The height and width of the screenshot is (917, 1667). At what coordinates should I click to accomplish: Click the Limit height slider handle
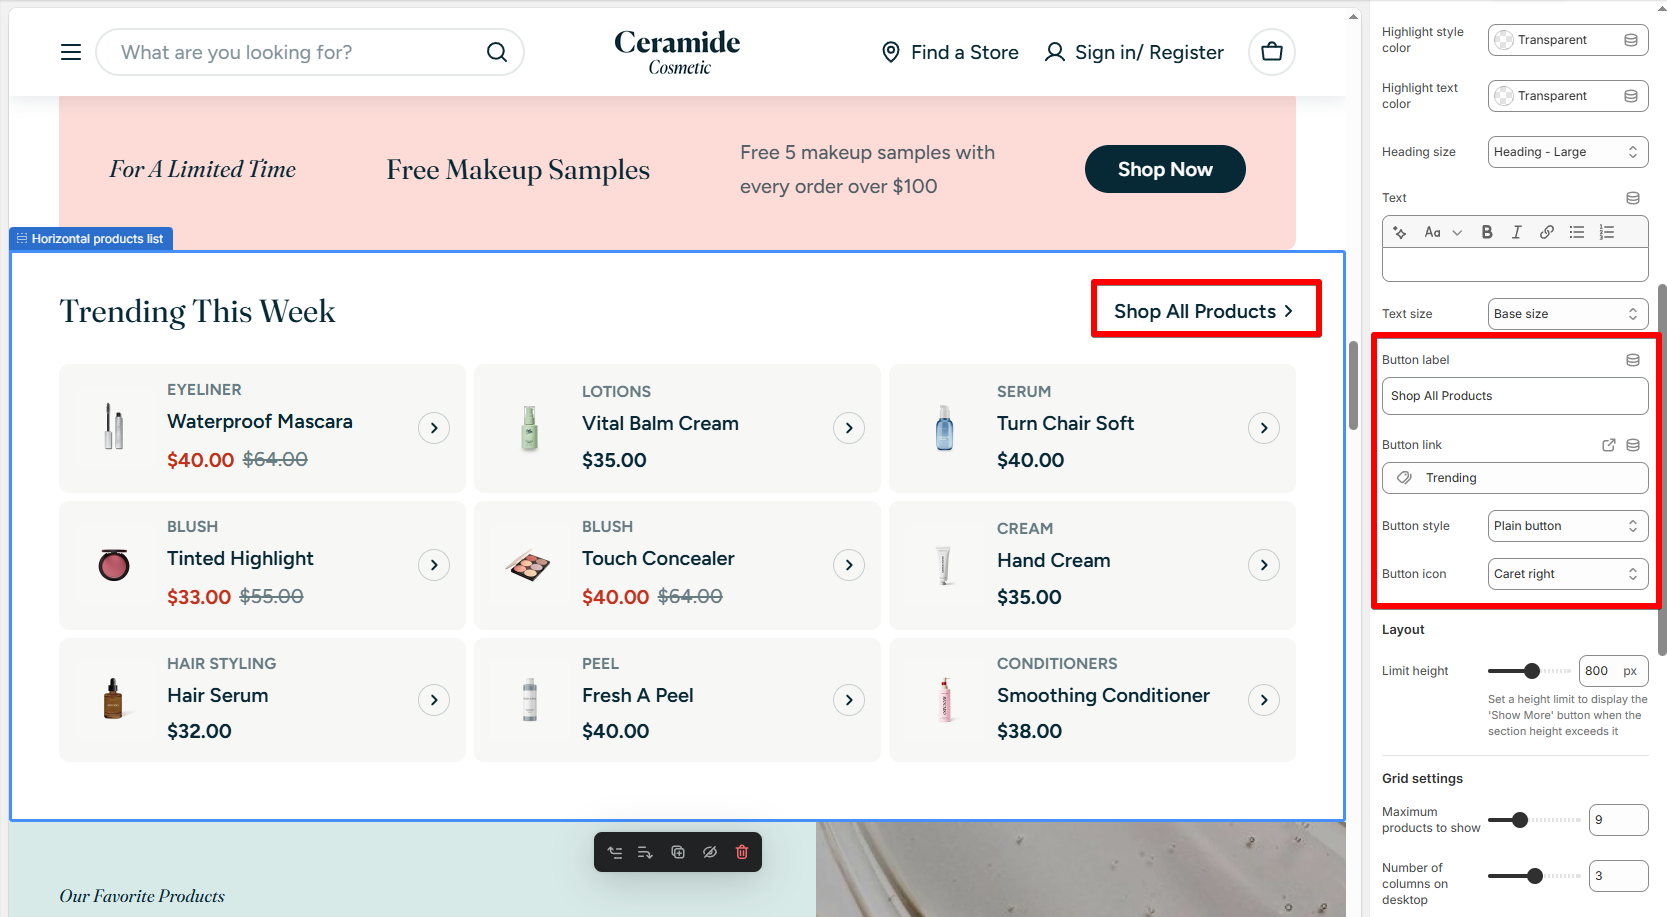pos(1531,671)
